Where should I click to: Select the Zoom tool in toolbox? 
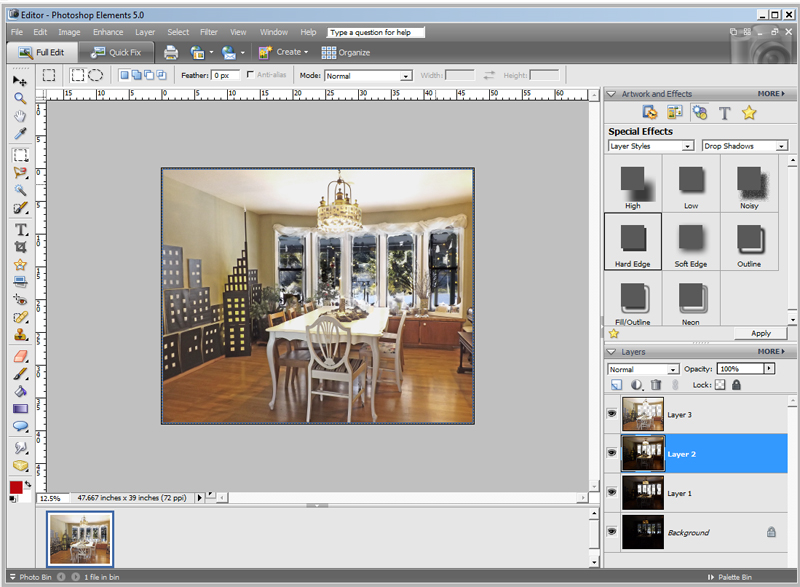click(20, 98)
